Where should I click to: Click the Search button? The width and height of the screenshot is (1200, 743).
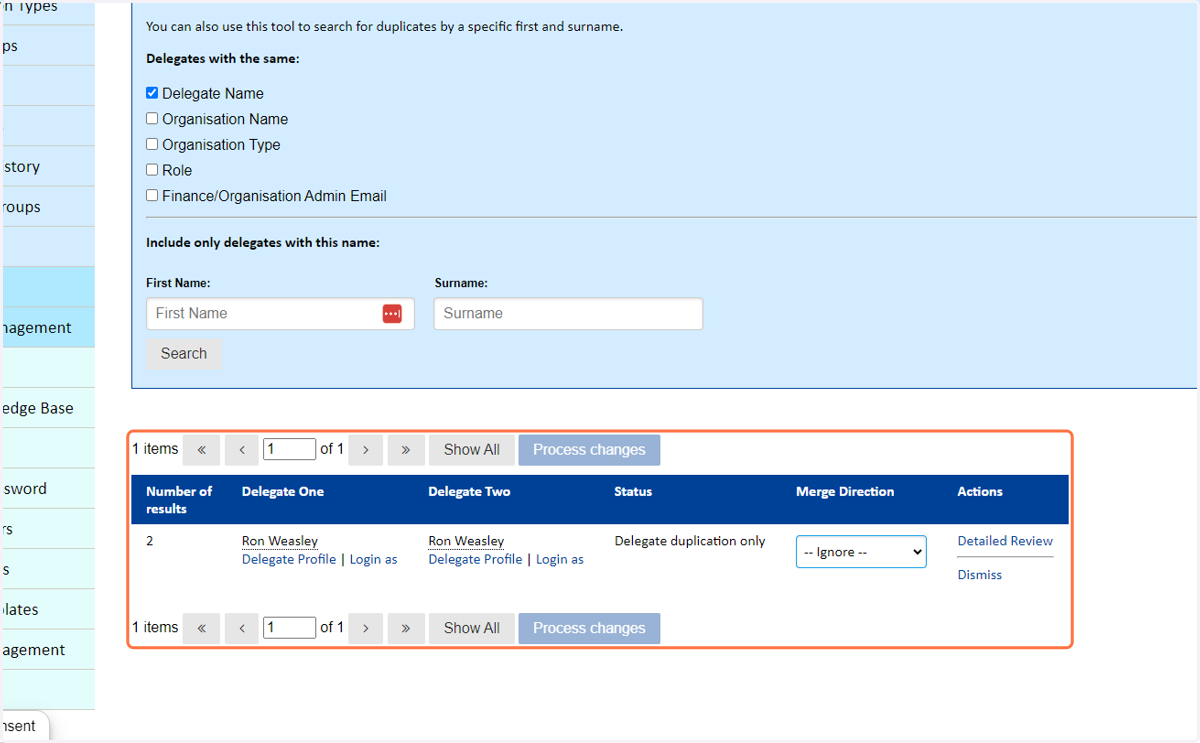(x=184, y=353)
